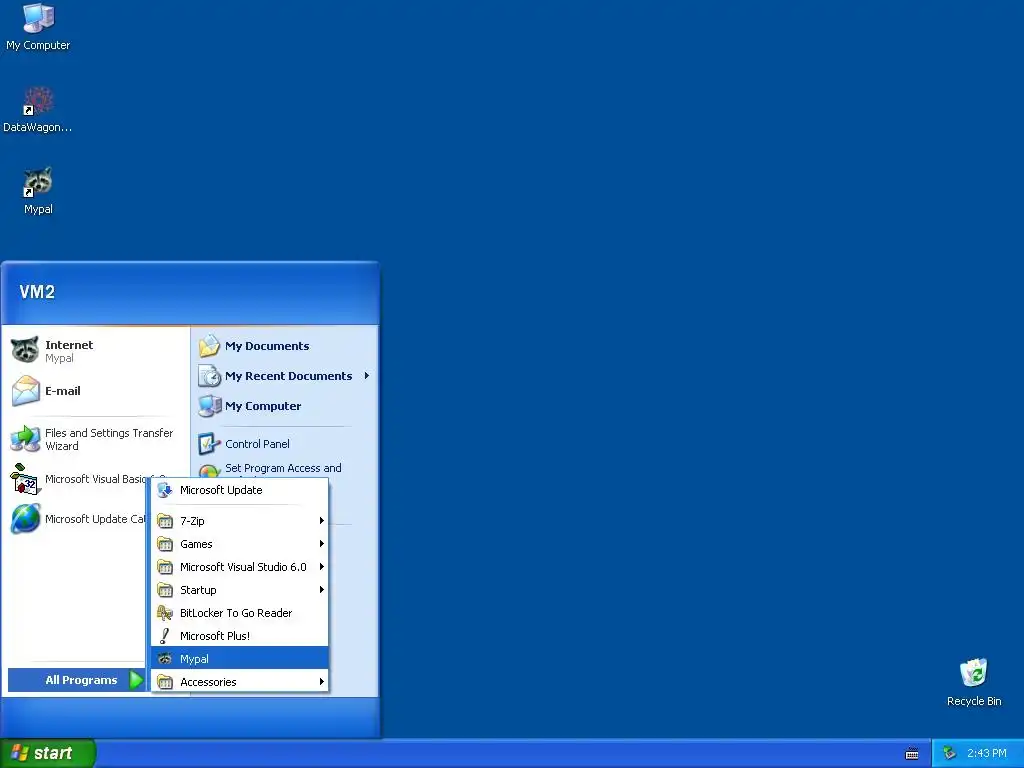
Task: Click the Mypal raccoon icon in programs list
Action: point(165,659)
